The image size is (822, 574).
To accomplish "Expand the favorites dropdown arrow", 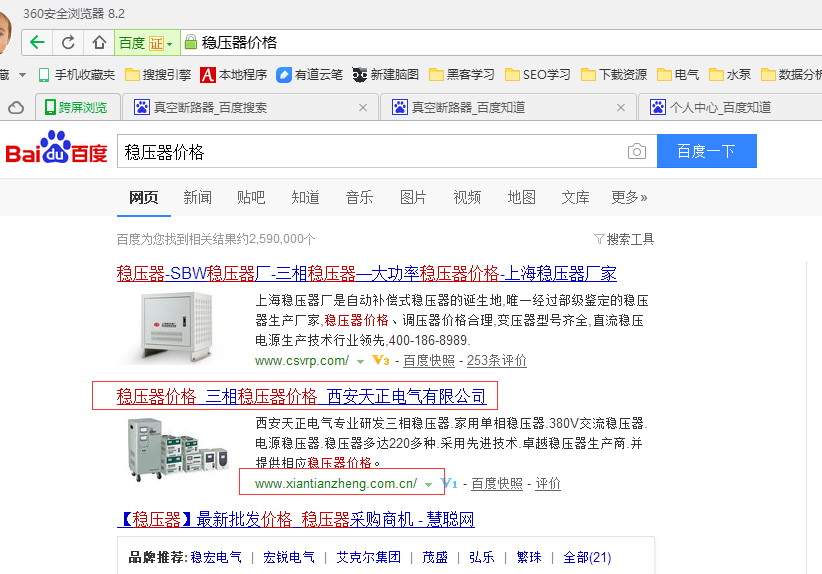I will point(23,75).
